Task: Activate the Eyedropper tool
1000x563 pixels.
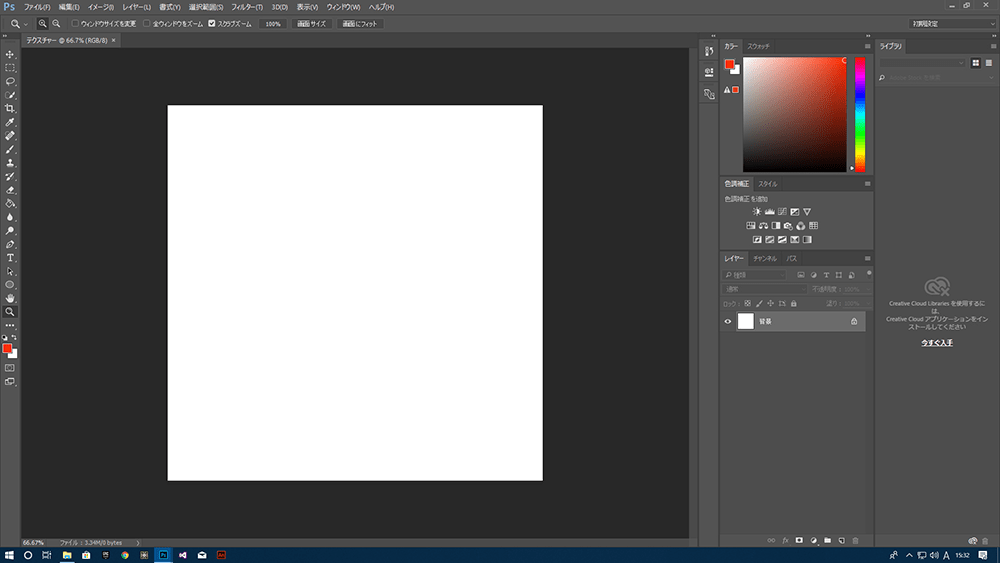Action: click(x=10, y=122)
